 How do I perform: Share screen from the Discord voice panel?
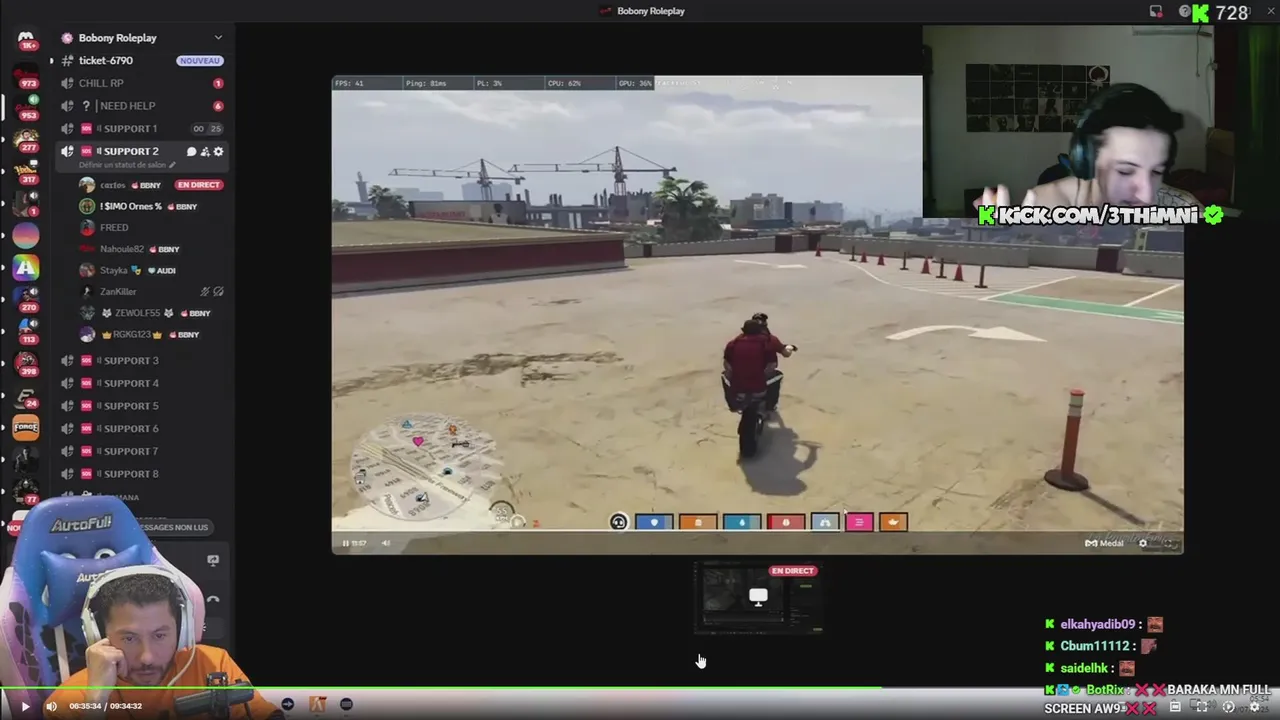pos(213,561)
